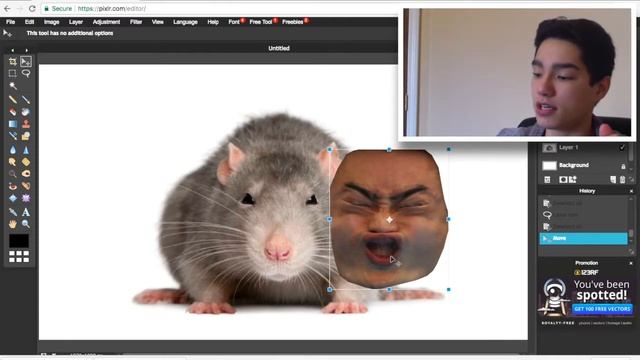
Task: Select the Type text tool
Action: tap(26, 212)
